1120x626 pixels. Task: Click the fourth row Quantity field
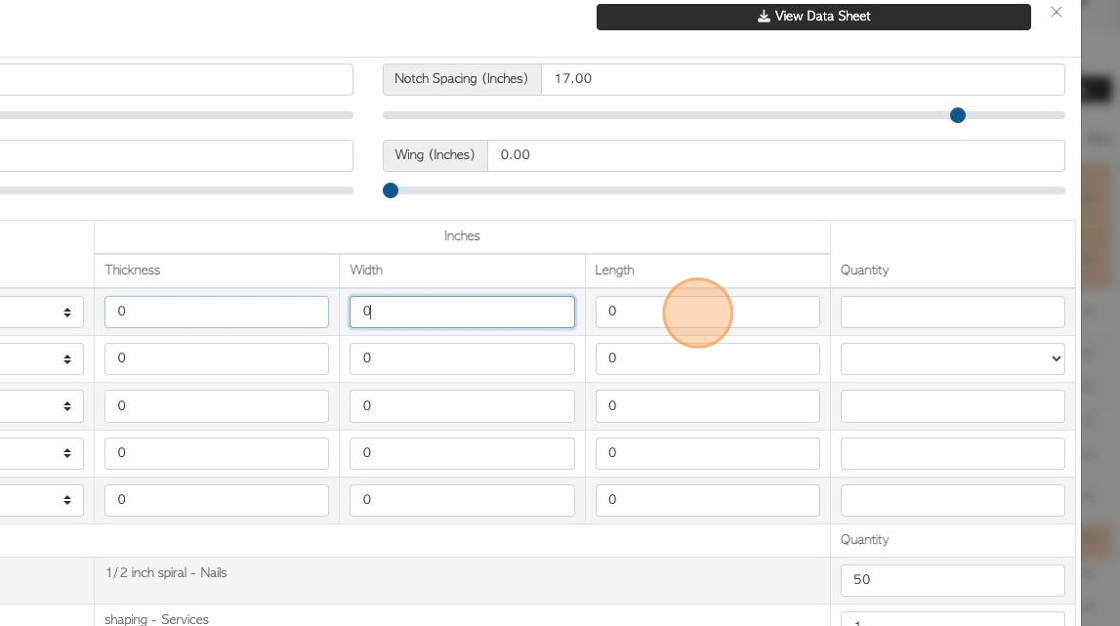953,454
